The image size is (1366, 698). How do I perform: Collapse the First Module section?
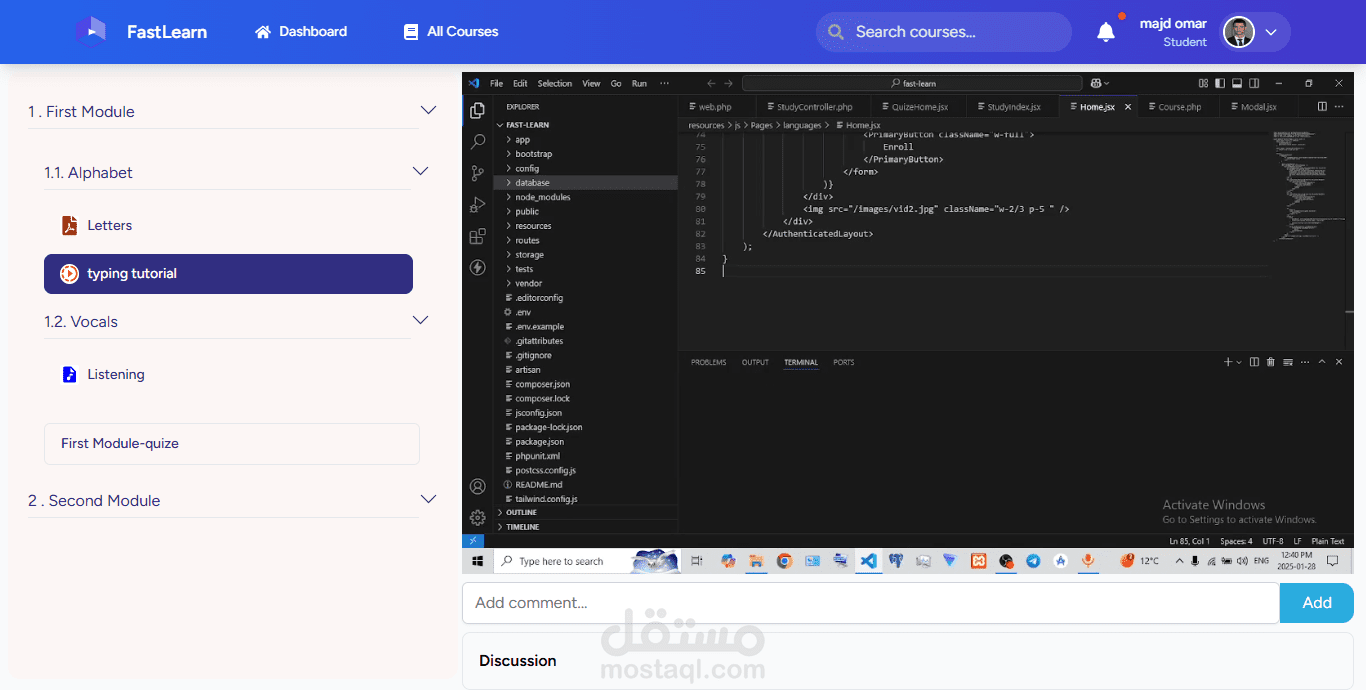[428, 110]
